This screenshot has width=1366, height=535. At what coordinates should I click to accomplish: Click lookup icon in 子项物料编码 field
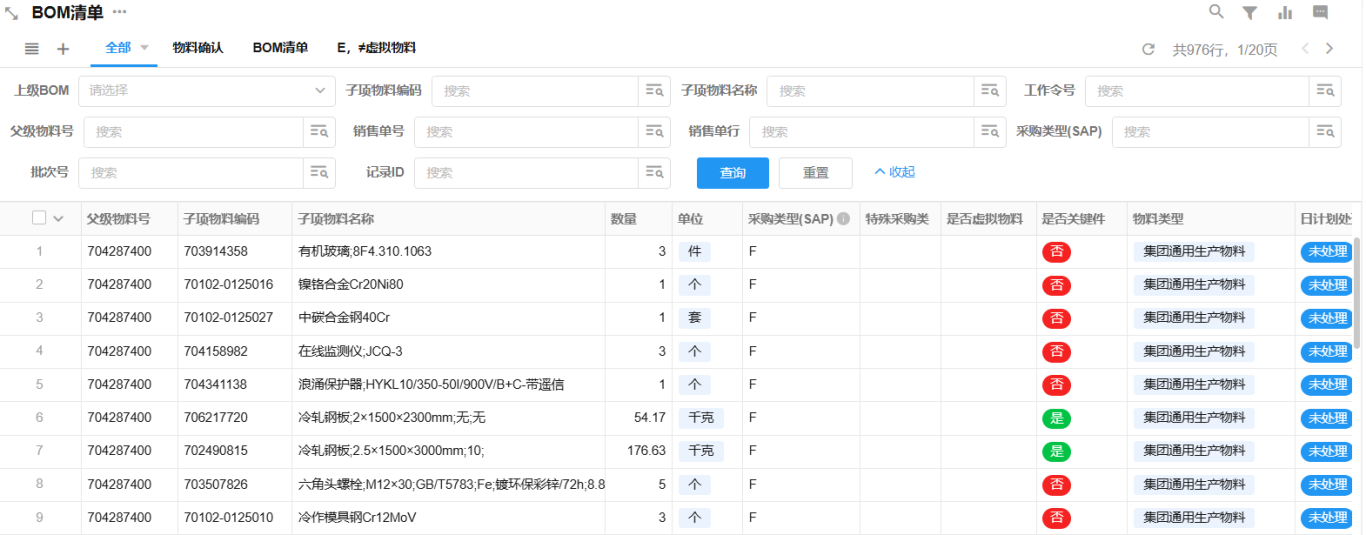pyautogui.click(x=655, y=91)
